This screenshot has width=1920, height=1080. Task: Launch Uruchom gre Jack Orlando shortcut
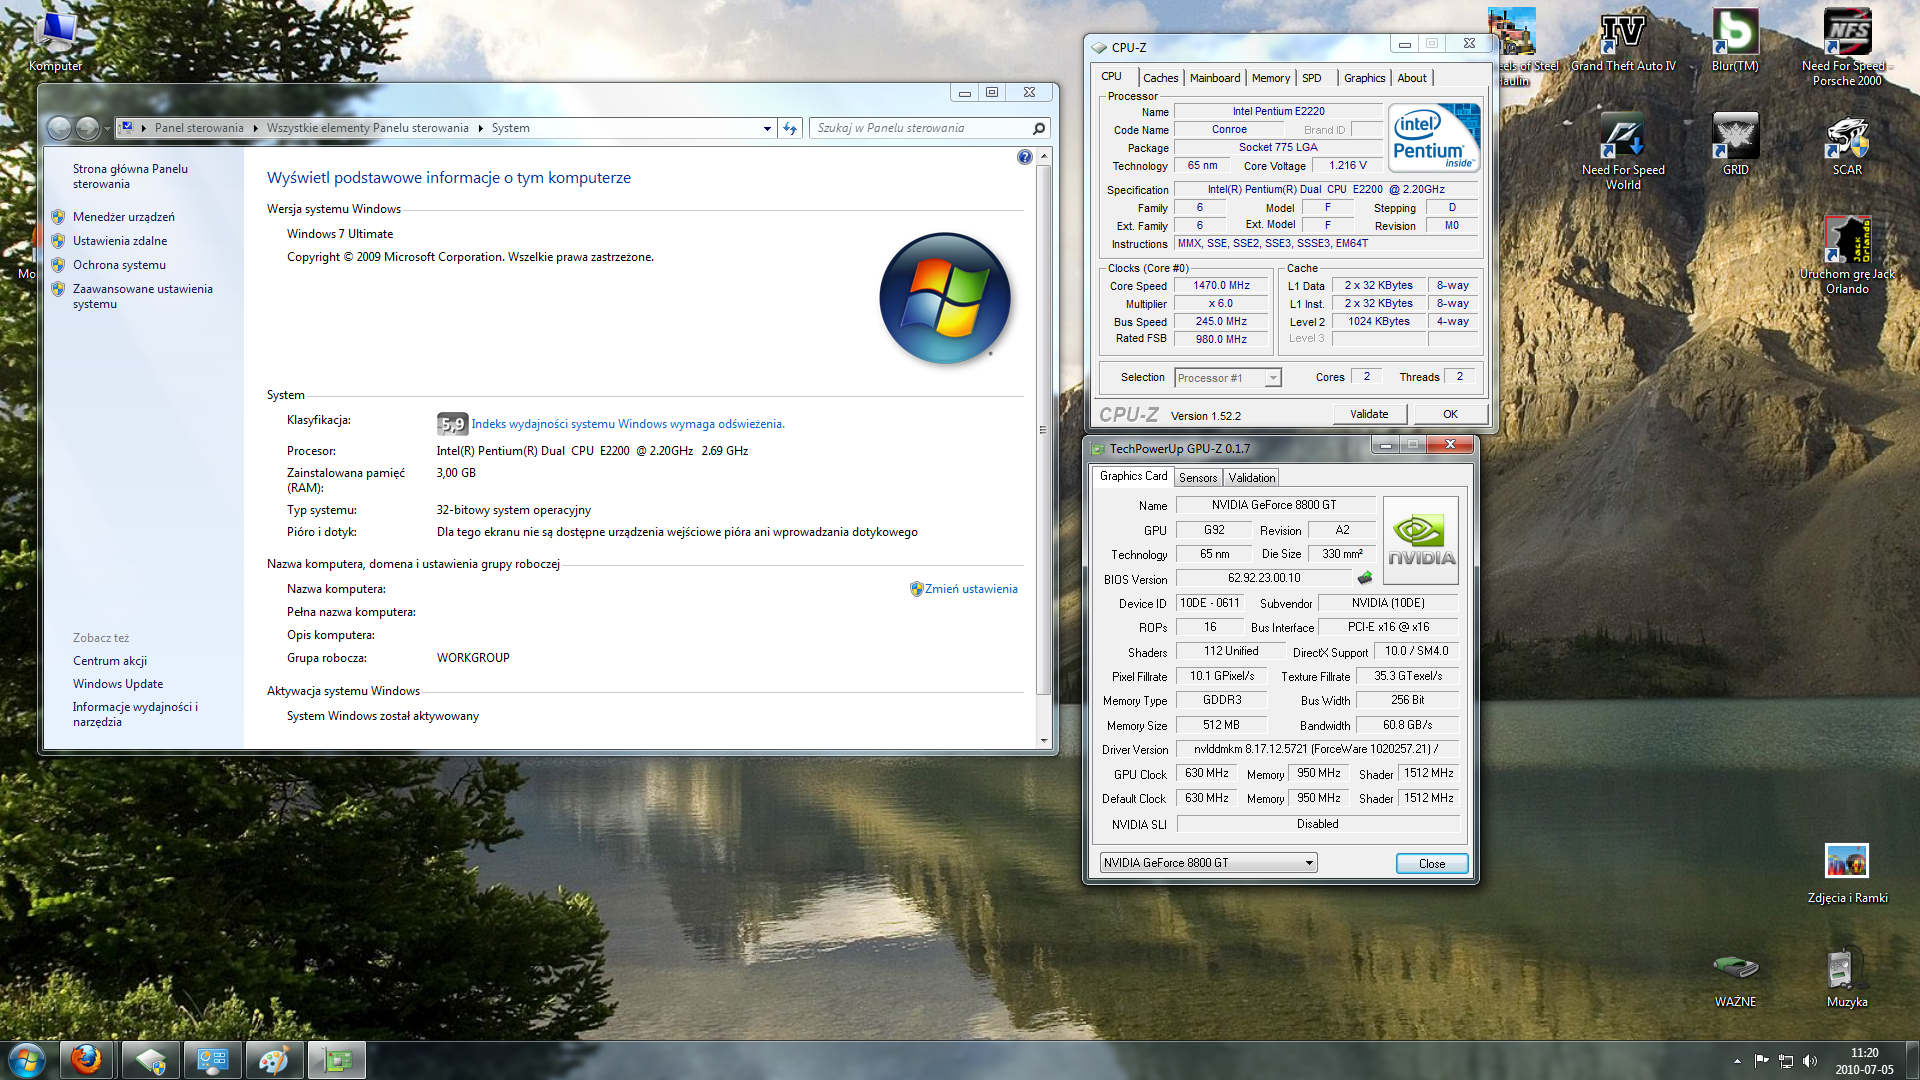[x=1847, y=255]
